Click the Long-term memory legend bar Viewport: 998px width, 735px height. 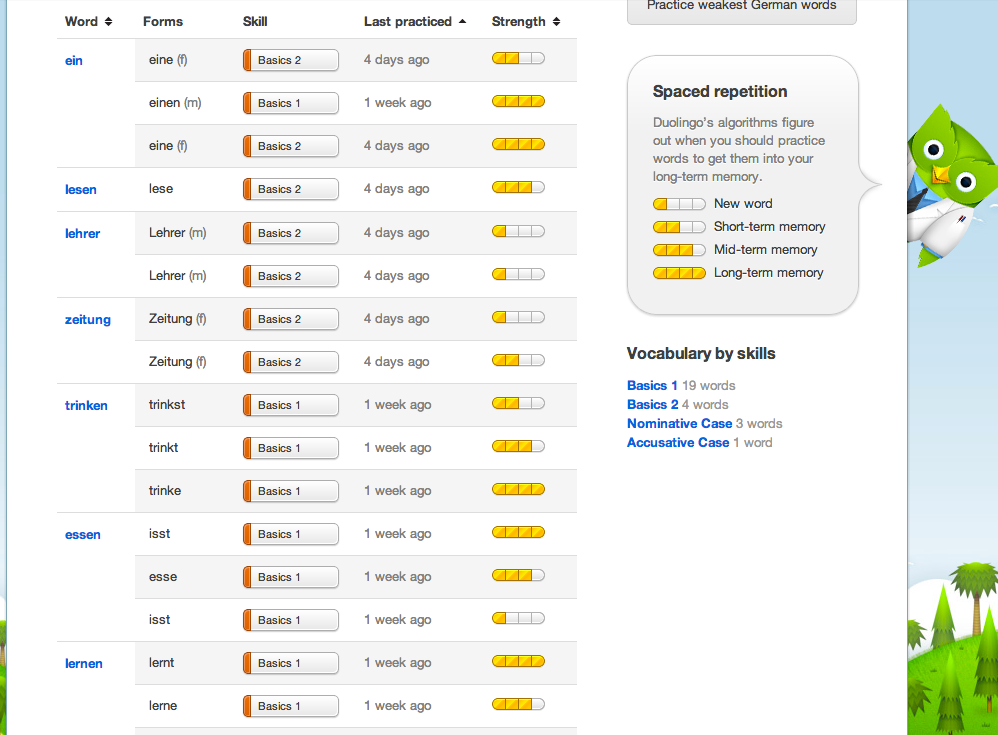point(679,273)
